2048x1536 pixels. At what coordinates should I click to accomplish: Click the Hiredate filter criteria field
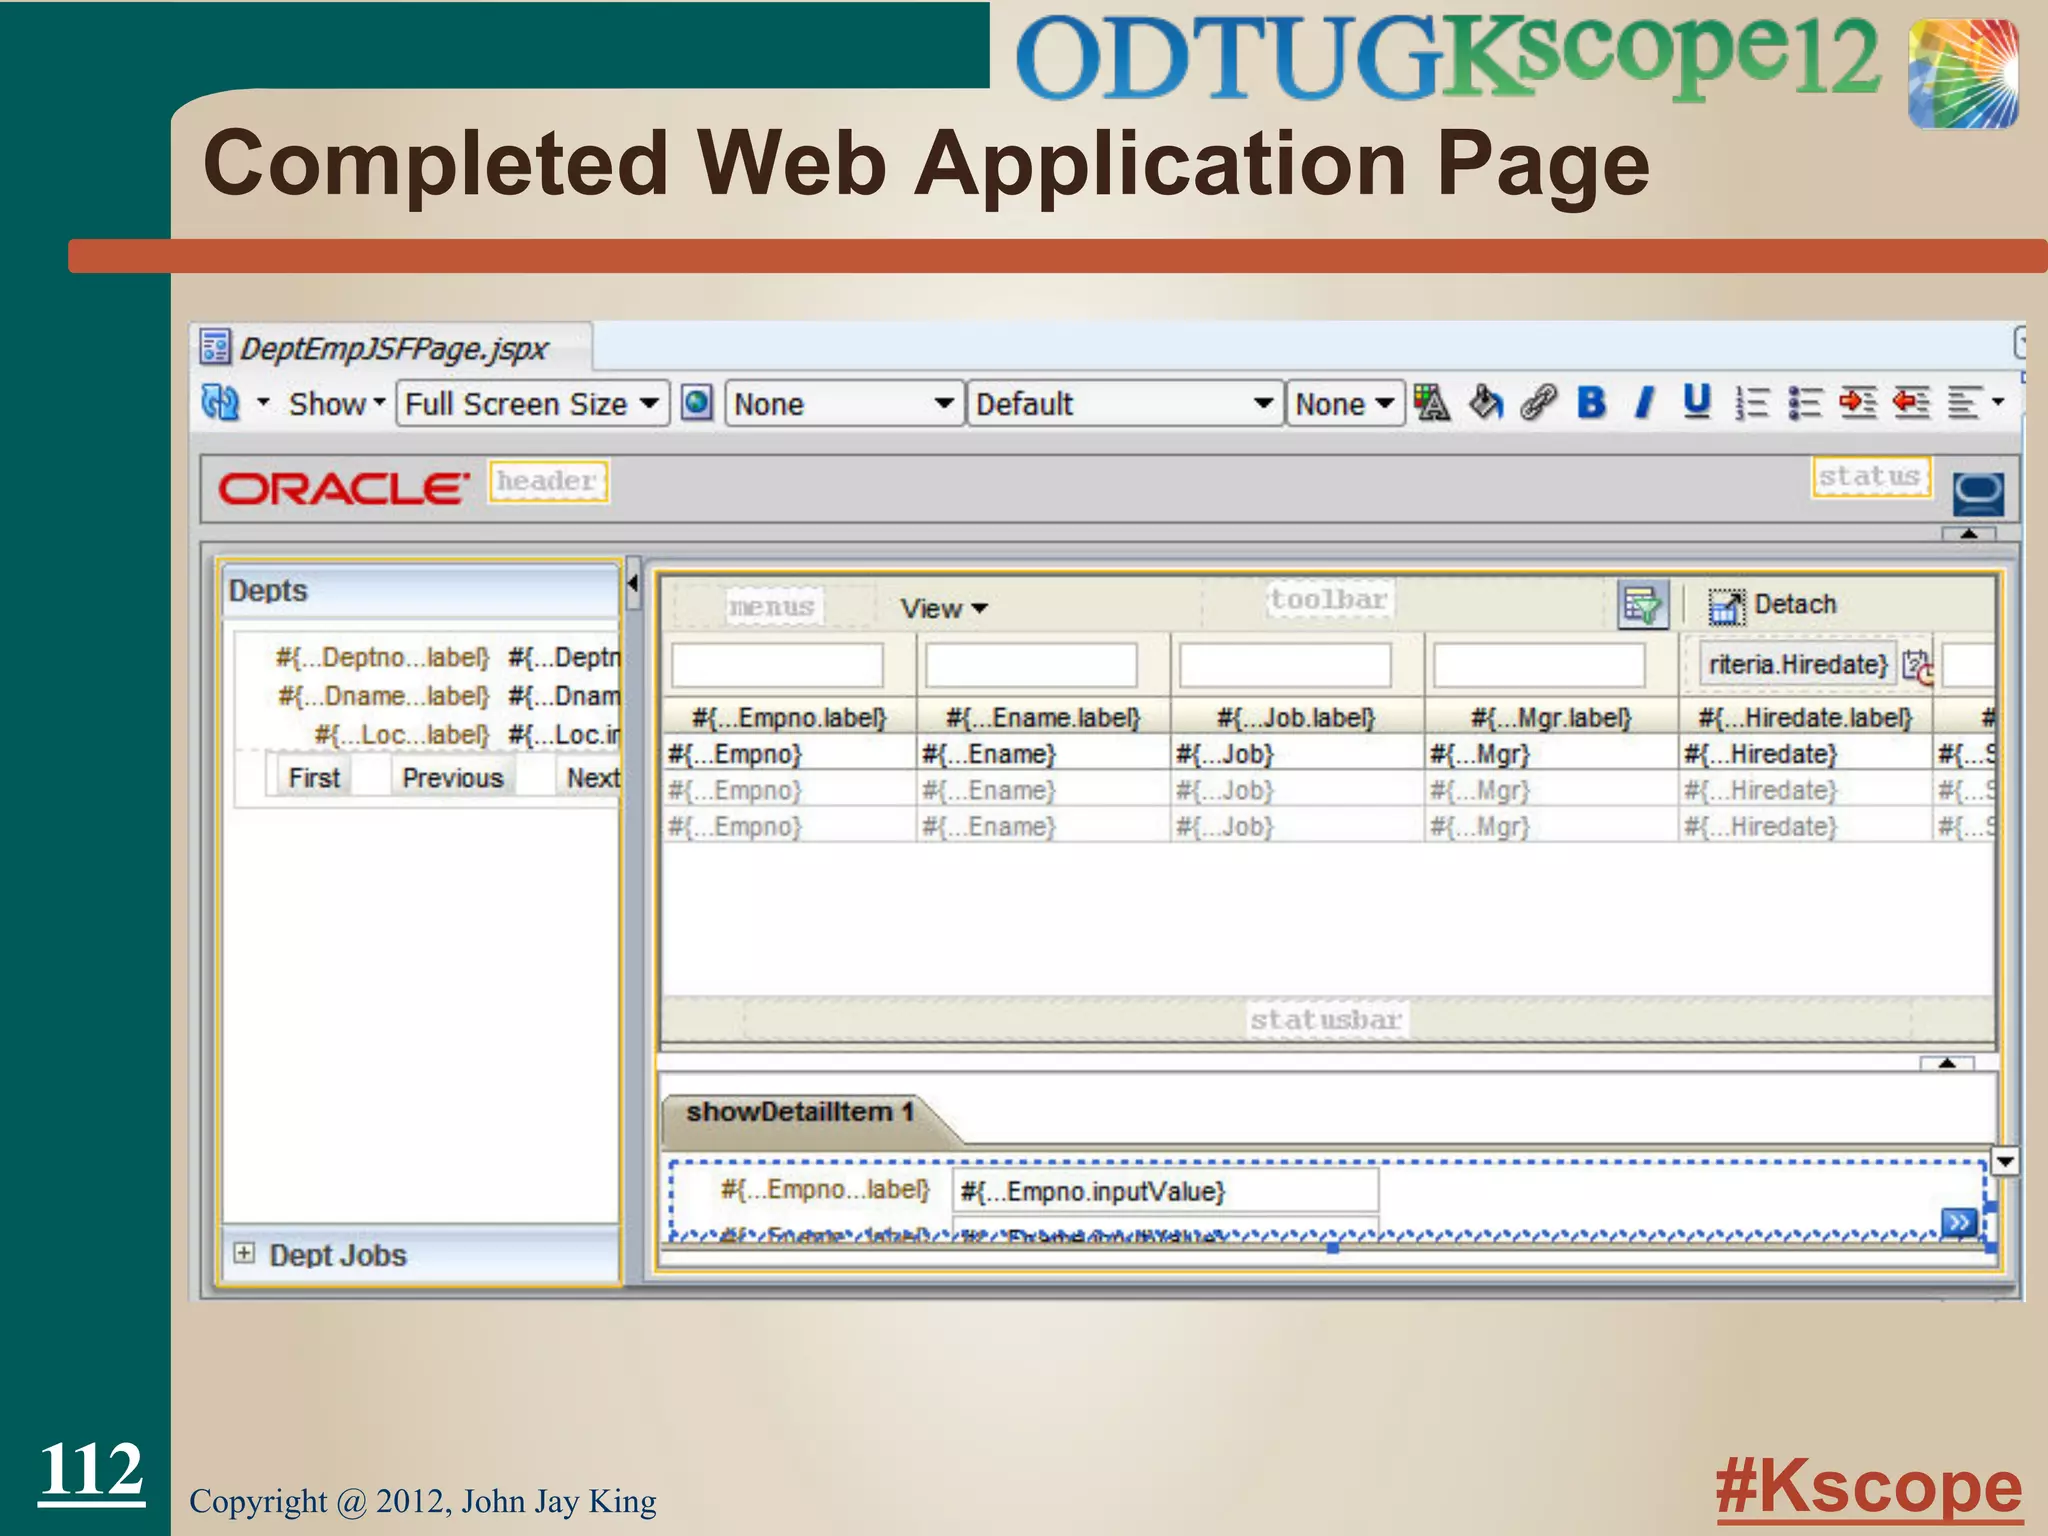[1796, 665]
